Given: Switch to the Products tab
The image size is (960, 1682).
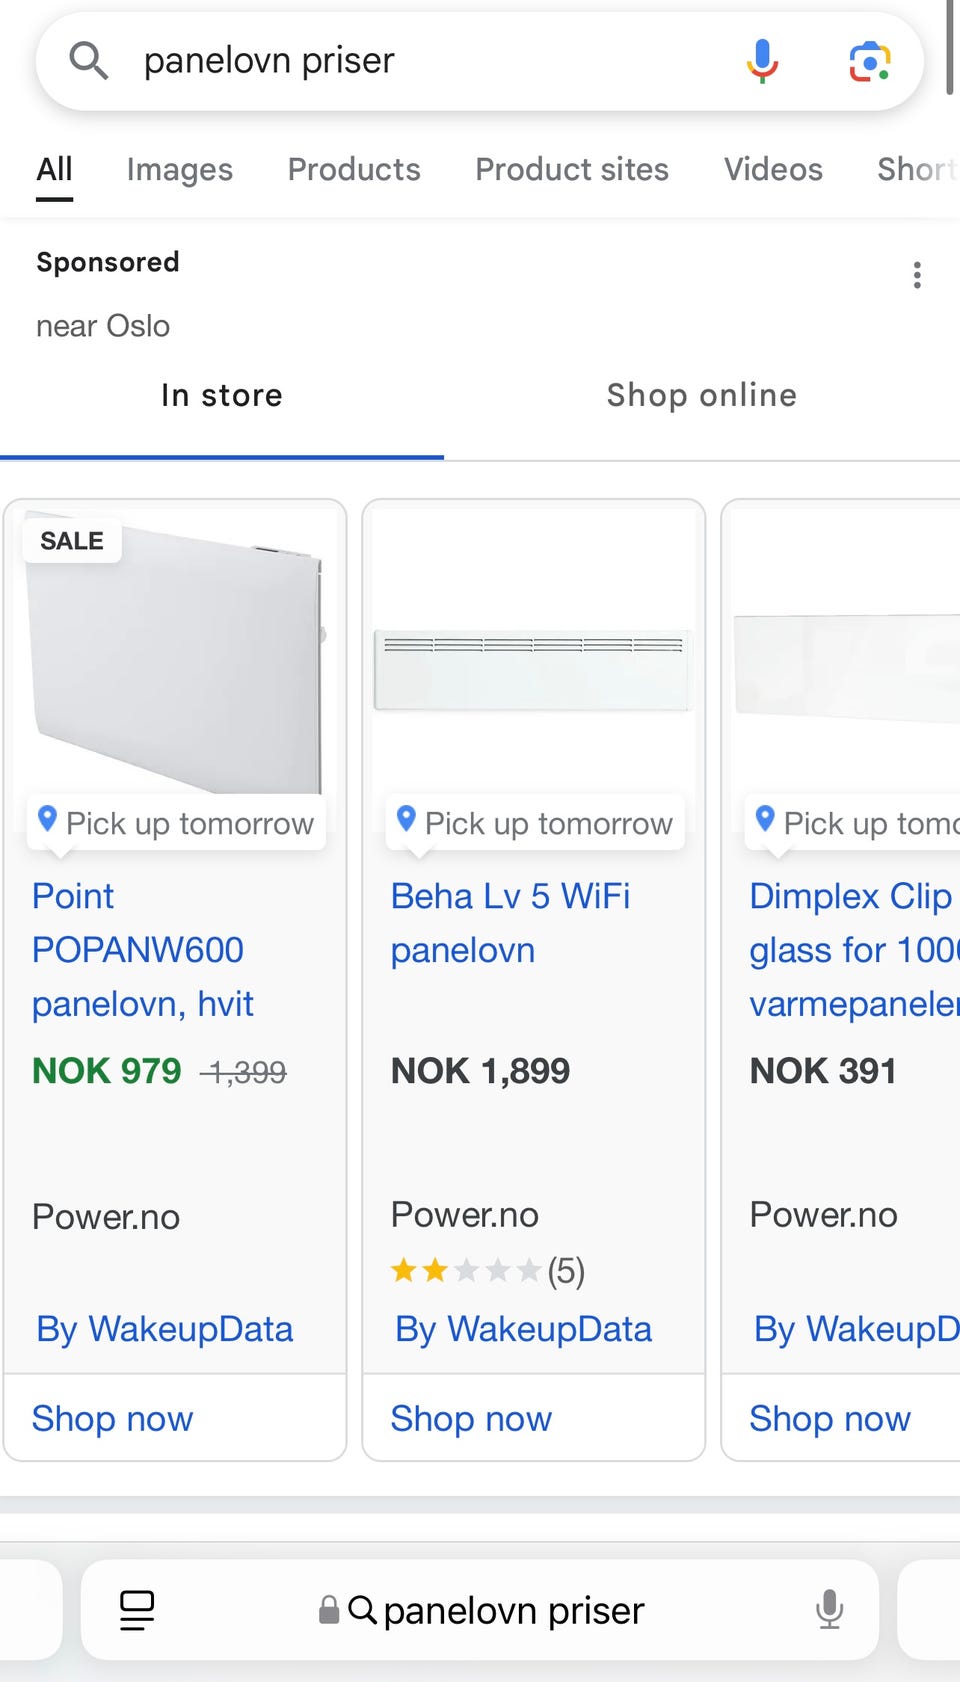Looking at the screenshot, I should tap(354, 170).
